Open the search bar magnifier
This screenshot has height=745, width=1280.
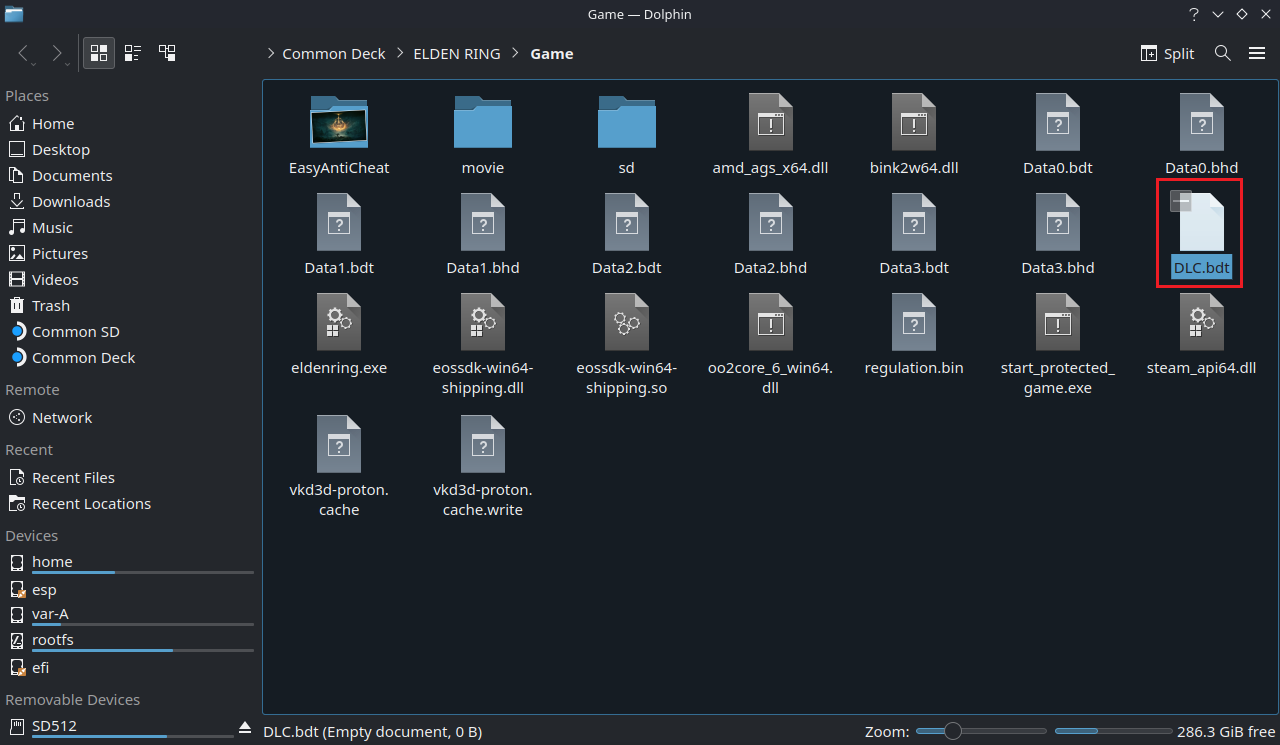1222,53
